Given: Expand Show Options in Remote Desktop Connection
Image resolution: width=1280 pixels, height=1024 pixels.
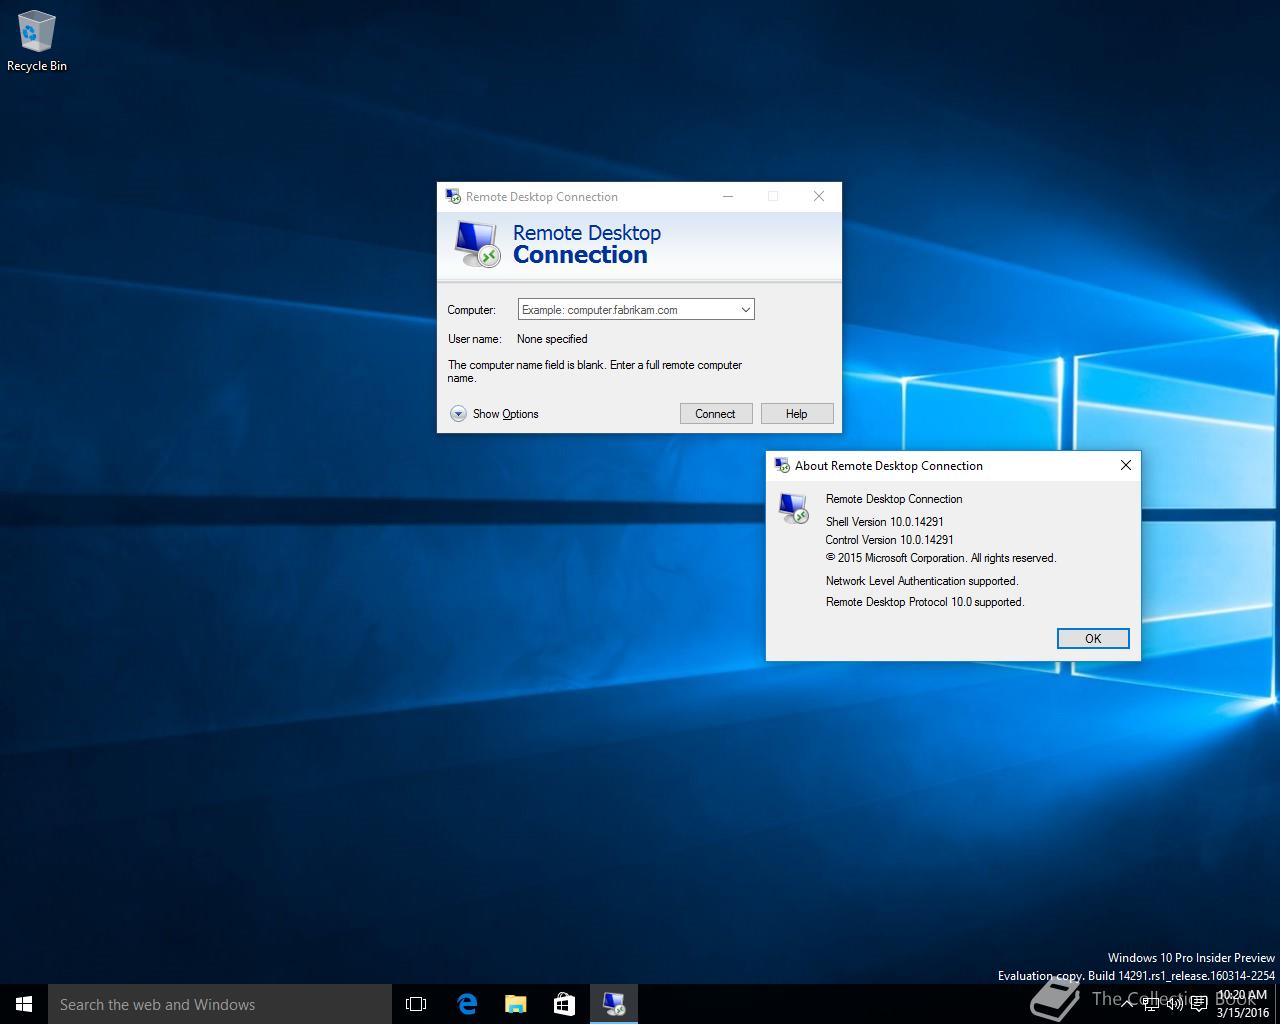Looking at the screenshot, I should coord(494,414).
